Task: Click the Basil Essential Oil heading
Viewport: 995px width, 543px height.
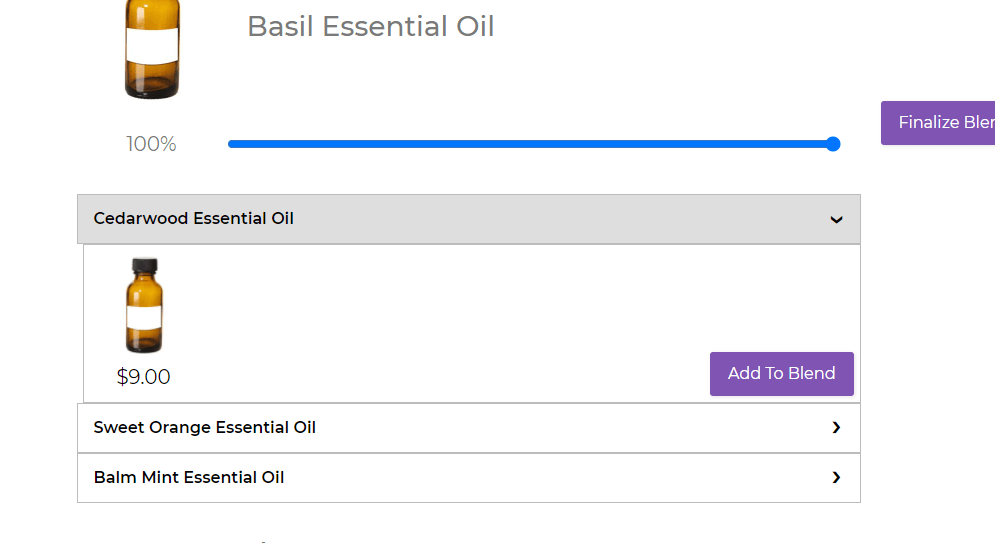Action: tap(370, 27)
